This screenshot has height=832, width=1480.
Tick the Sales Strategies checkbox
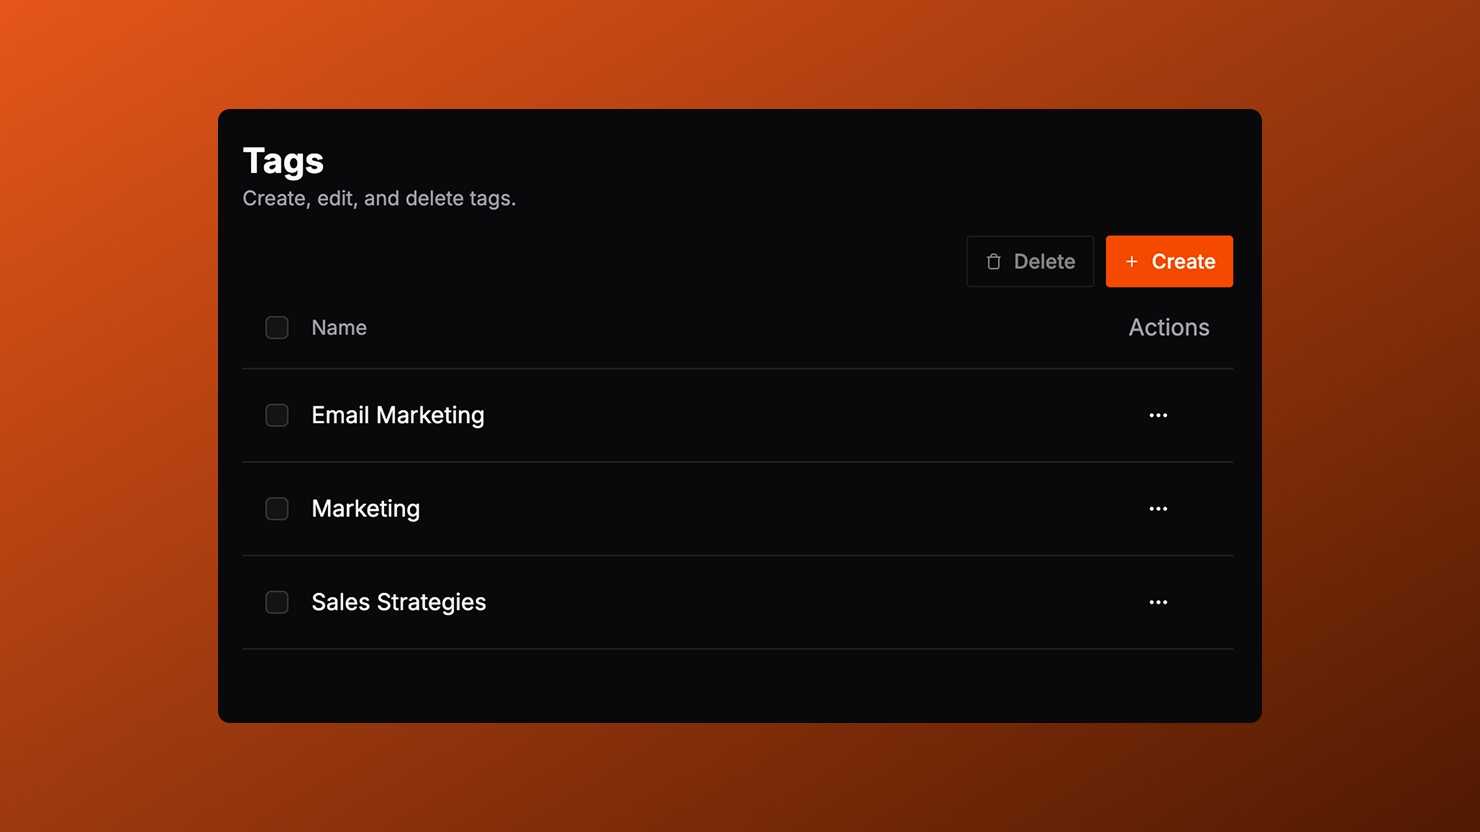point(277,602)
